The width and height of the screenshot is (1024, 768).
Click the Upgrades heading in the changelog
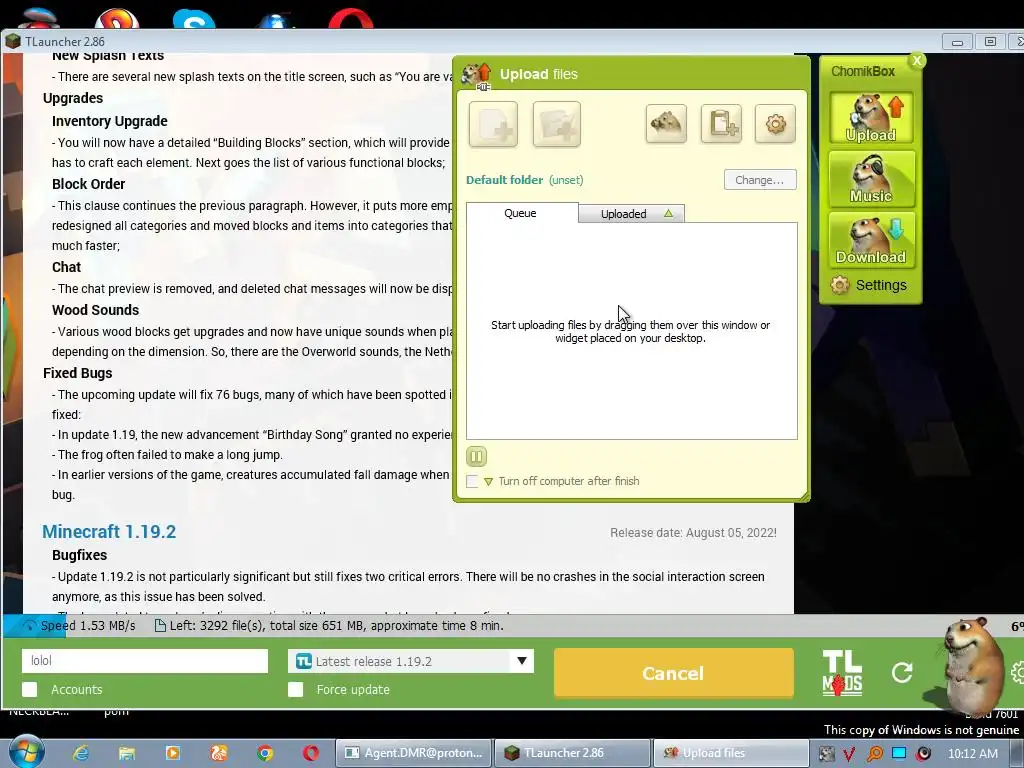point(72,98)
